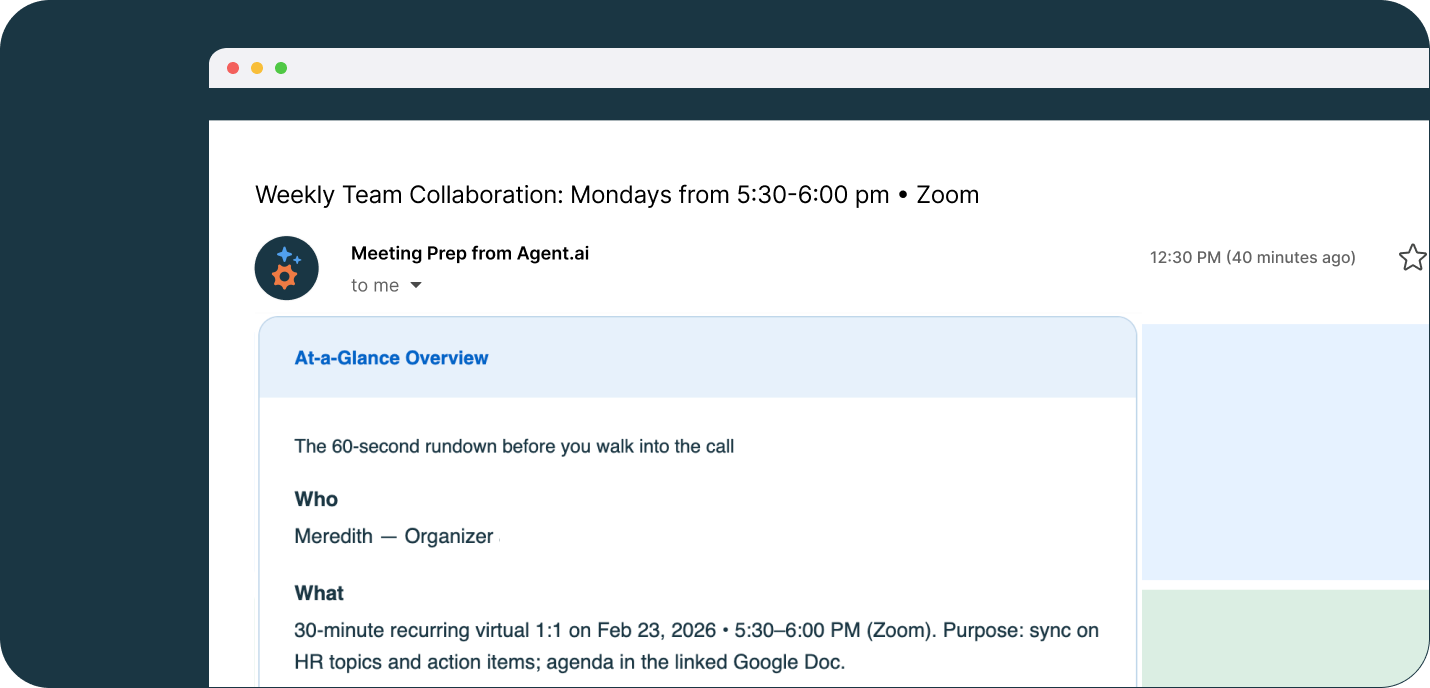Select the Weekly Team Collaboration subject line

(616, 194)
